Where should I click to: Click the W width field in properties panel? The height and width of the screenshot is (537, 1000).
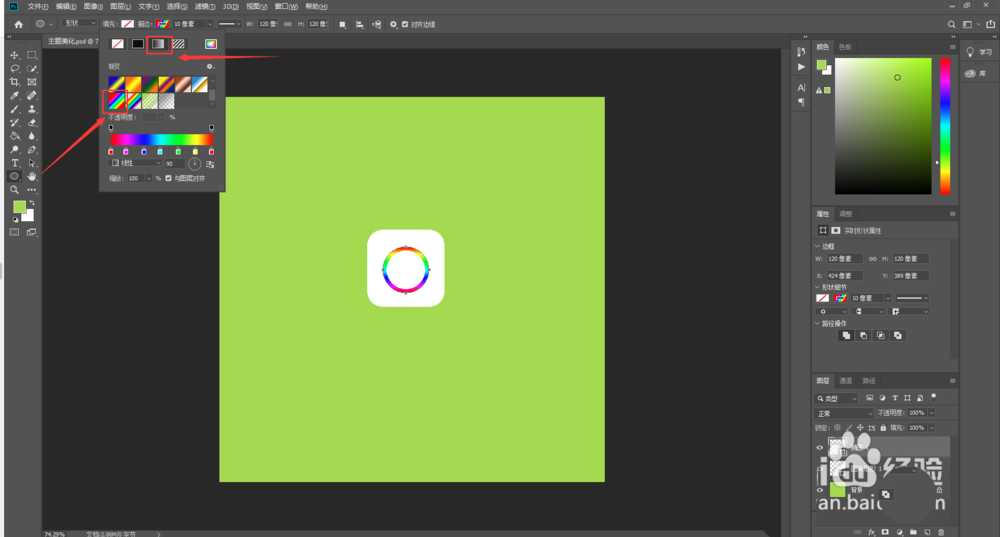[844, 259]
